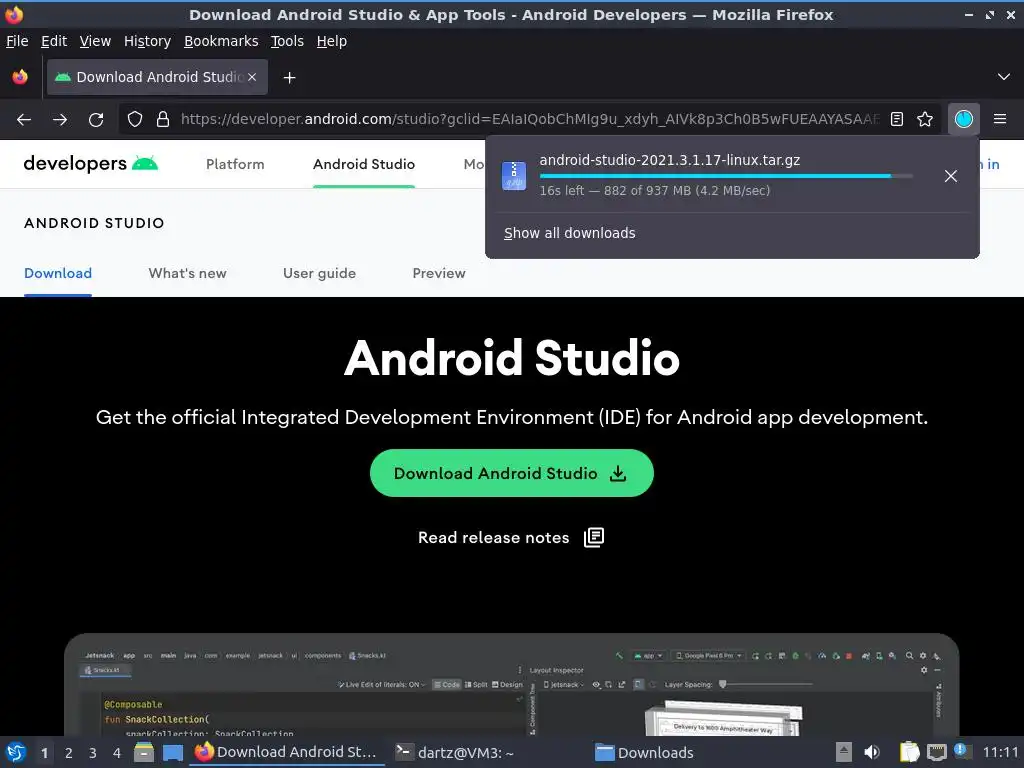Reload the current page
Image resolution: width=1024 pixels, height=768 pixels.
click(x=96, y=120)
